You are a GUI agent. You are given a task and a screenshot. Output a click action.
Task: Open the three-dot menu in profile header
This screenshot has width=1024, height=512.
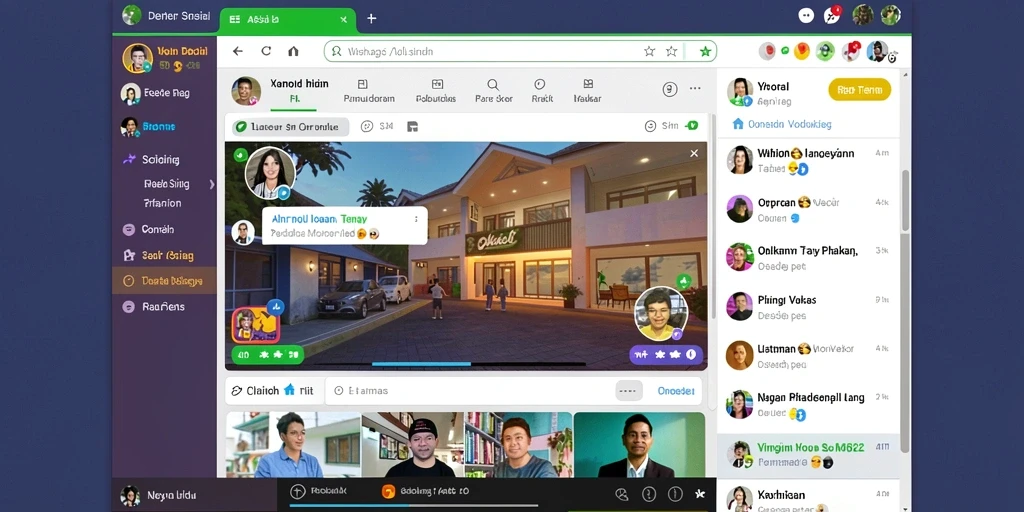click(x=695, y=88)
